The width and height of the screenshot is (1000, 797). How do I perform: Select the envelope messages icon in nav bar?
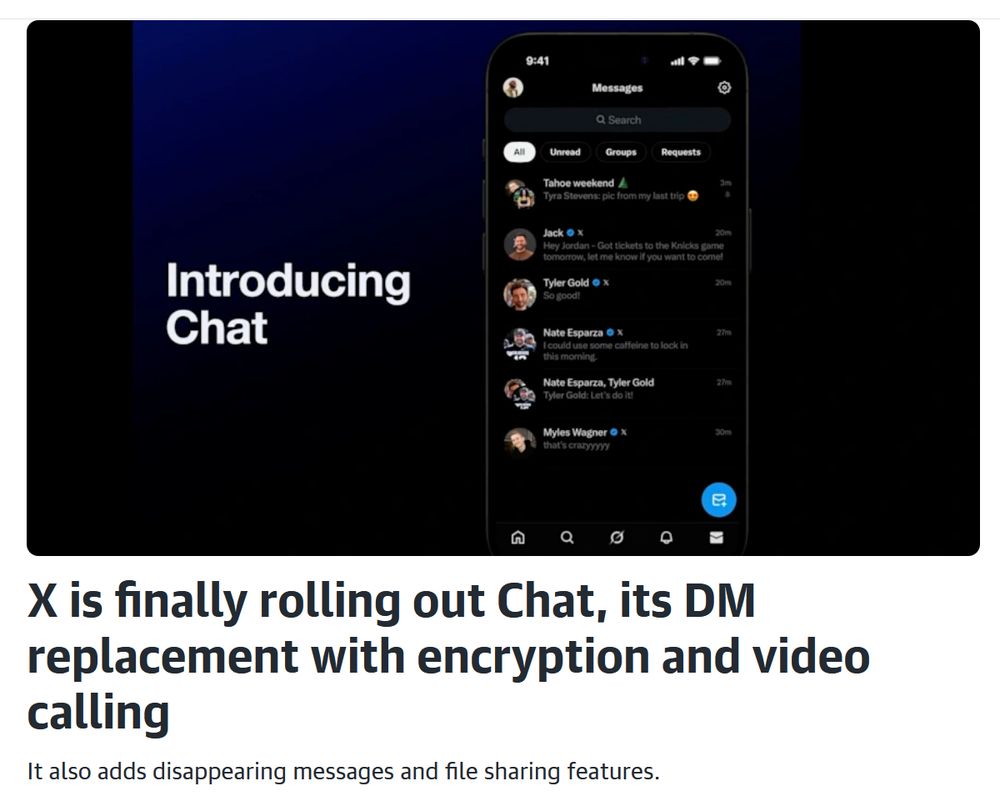[x=716, y=537]
